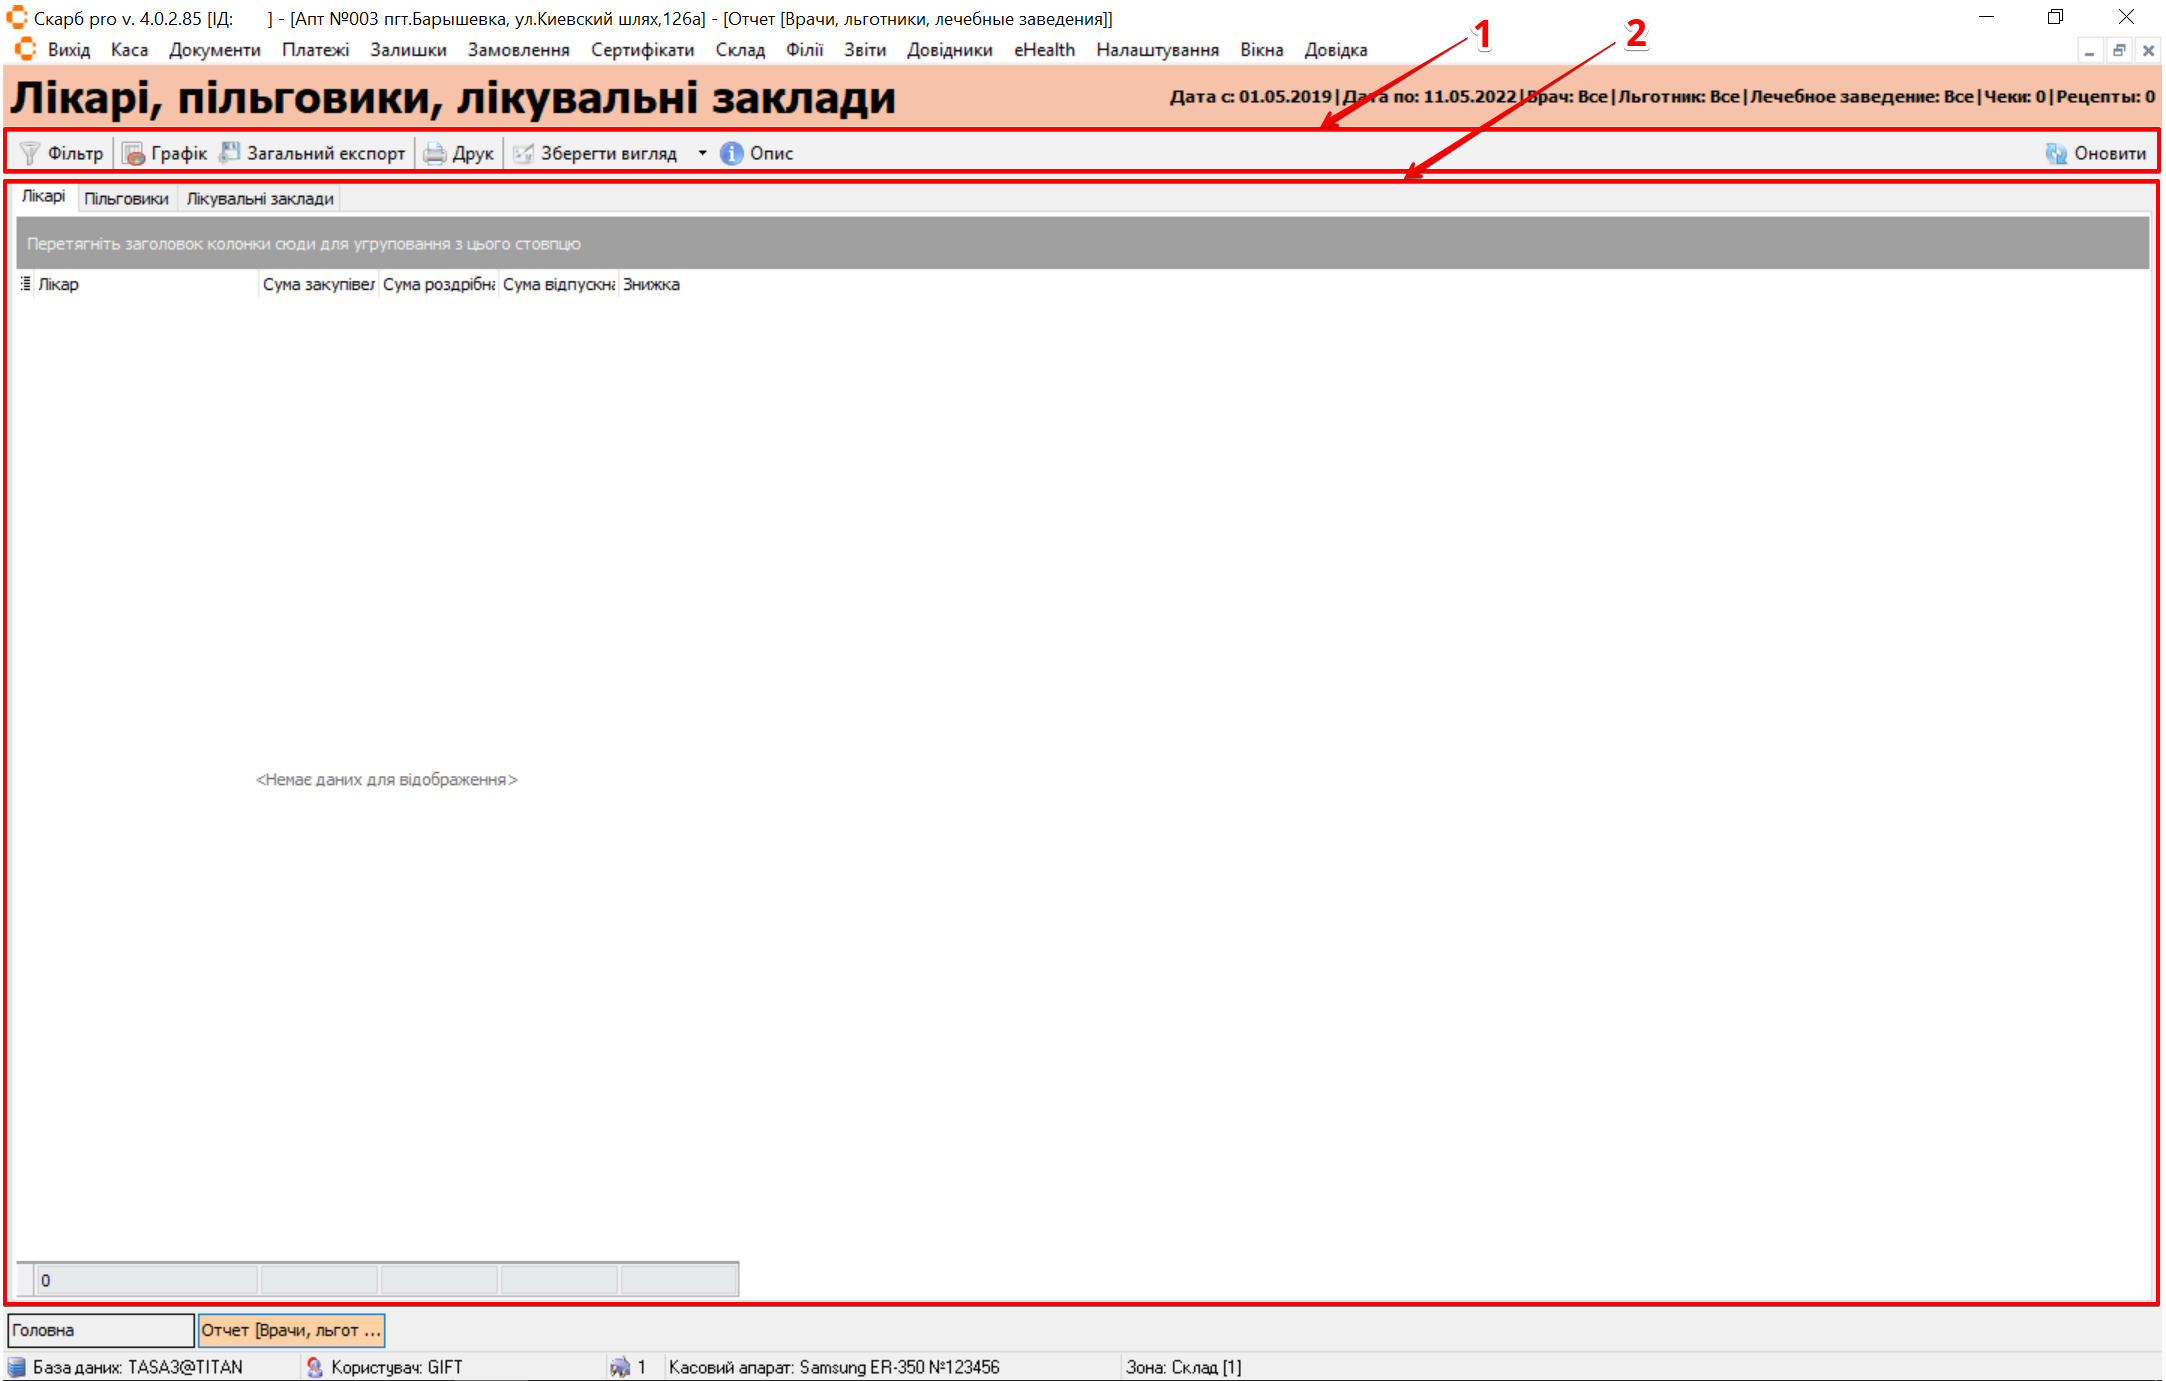Open the blue Опис info icon

732,153
